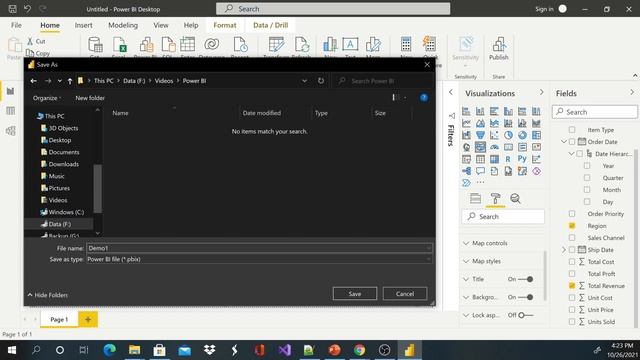Viewport: 640px width, 360px height.
Task: Open the Fields well tab in Visualizations
Action: pos(476,199)
